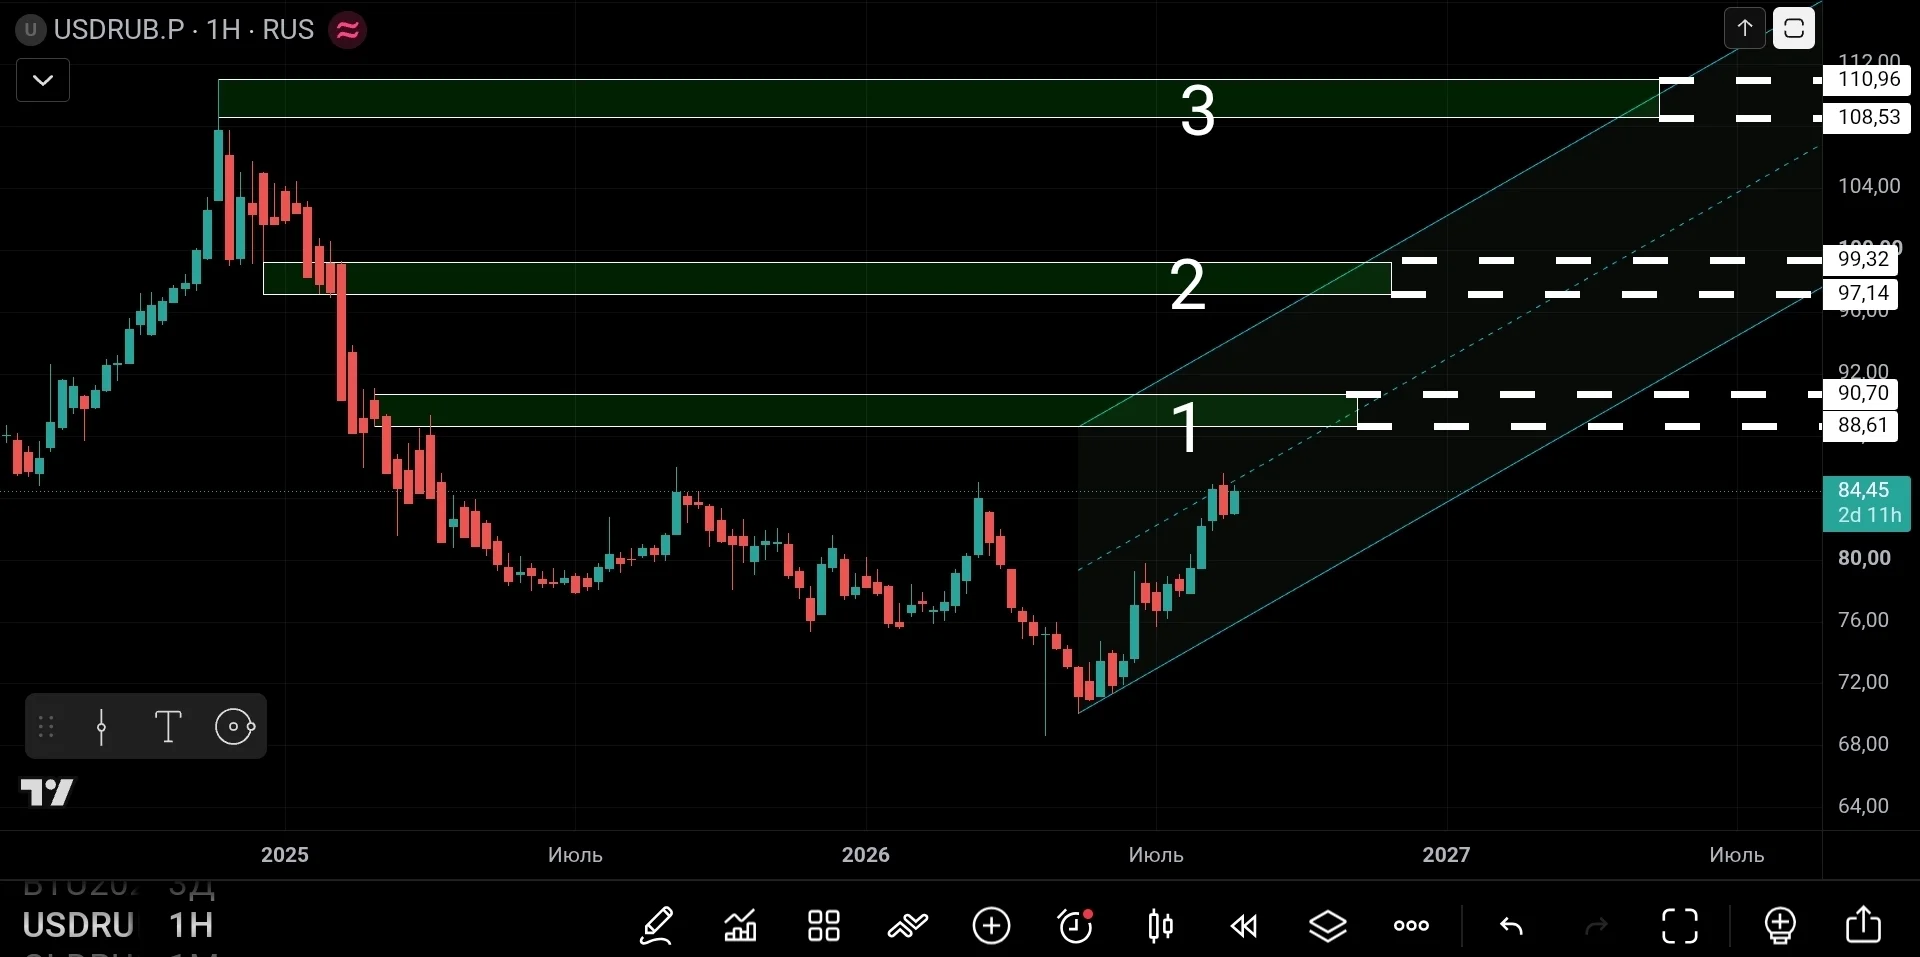
Task: Open the drawing tools pencil
Action: 657,926
